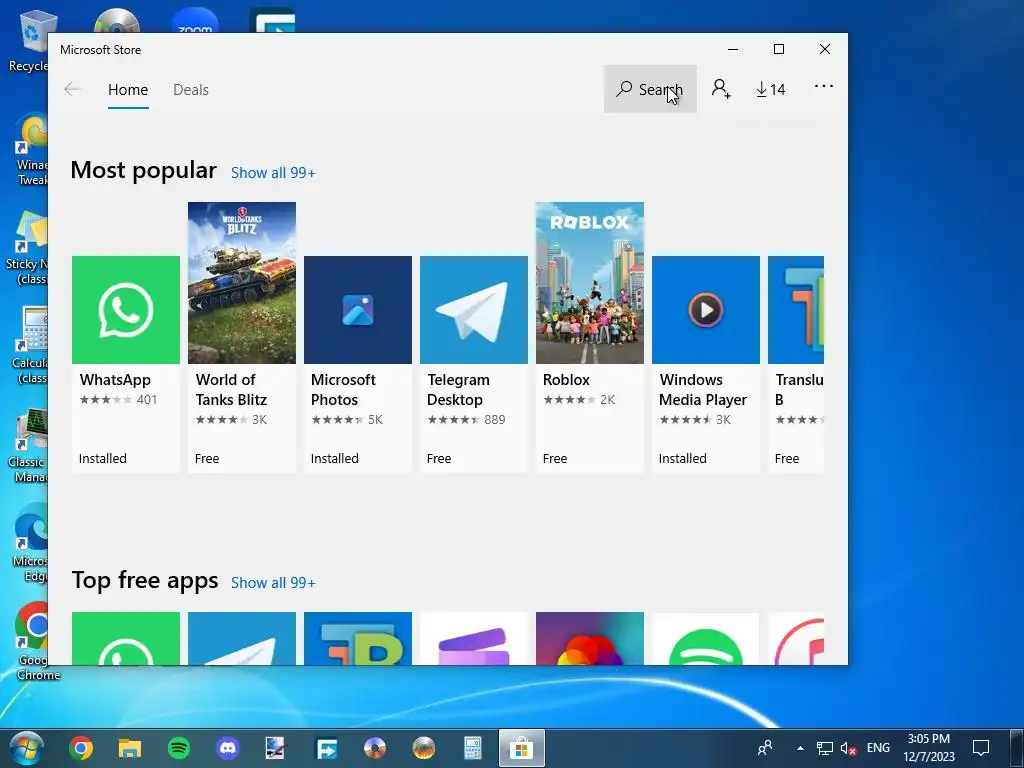Click the Roblox title text
The image size is (1024, 768).
click(x=566, y=379)
